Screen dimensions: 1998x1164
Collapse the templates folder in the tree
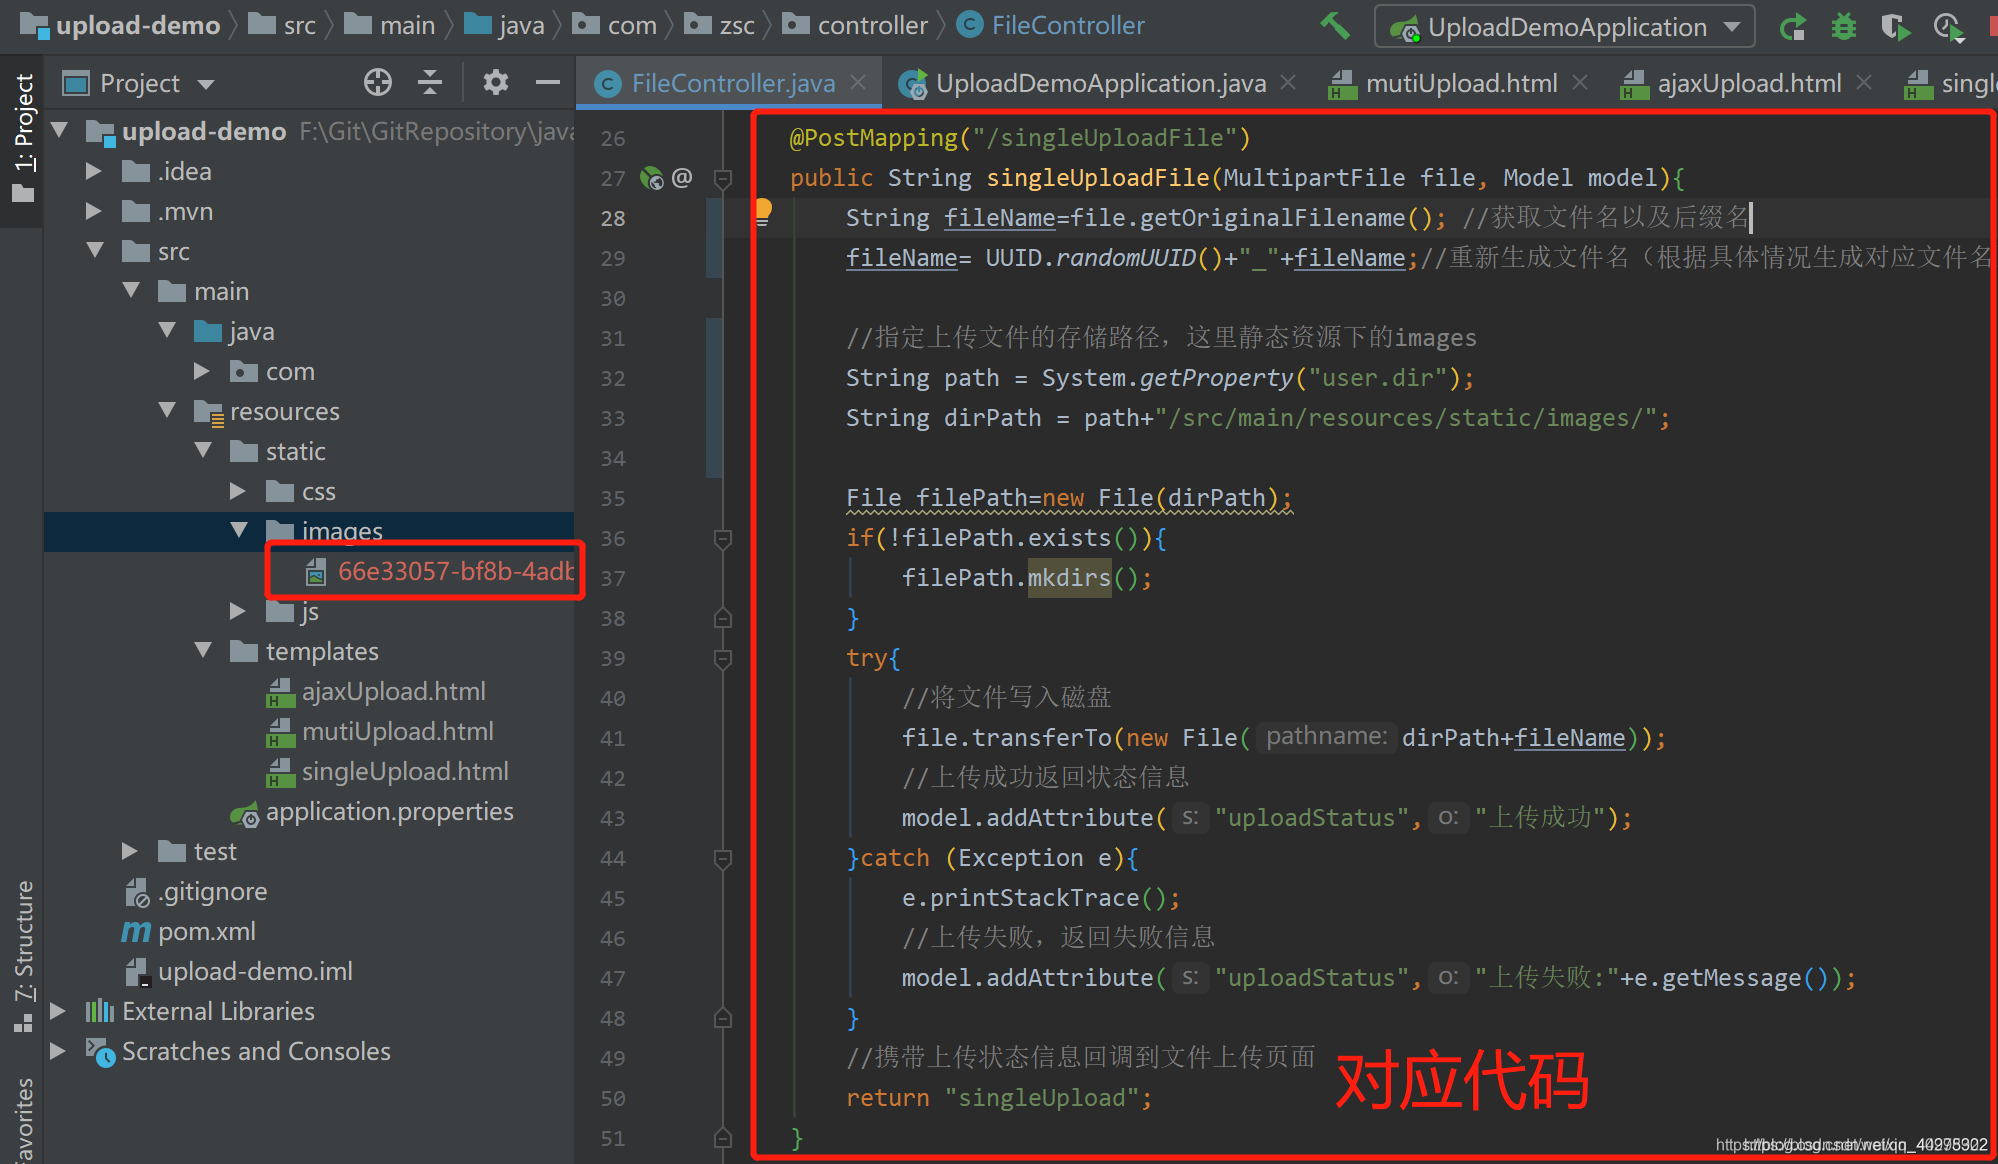pyautogui.click(x=203, y=651)
